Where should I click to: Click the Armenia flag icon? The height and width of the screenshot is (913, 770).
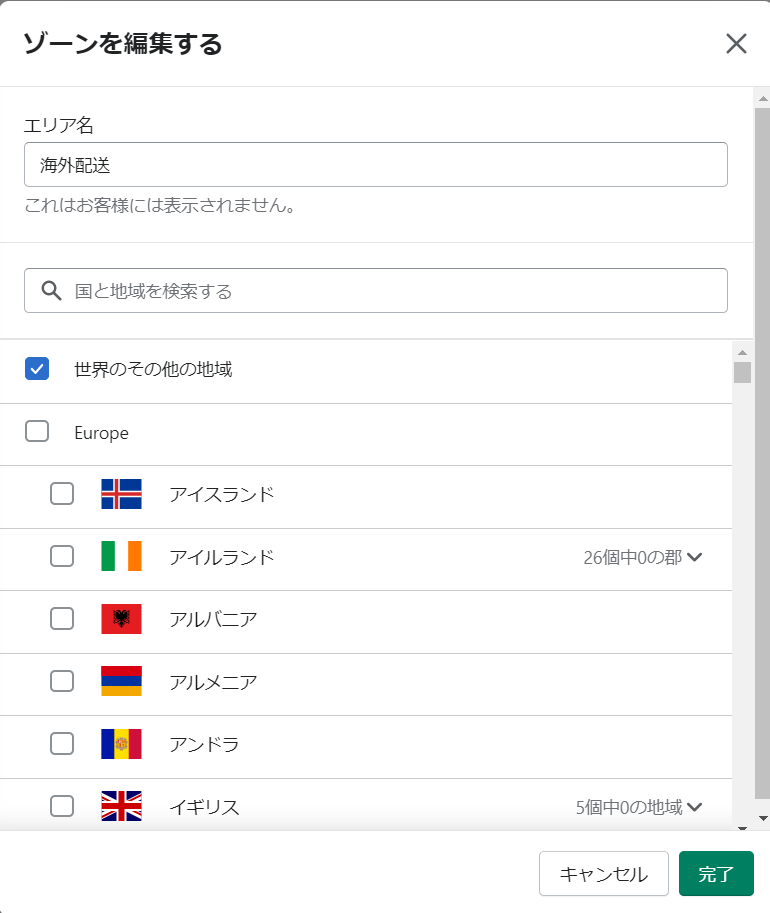pyautogui.click(x=121, y=681)
